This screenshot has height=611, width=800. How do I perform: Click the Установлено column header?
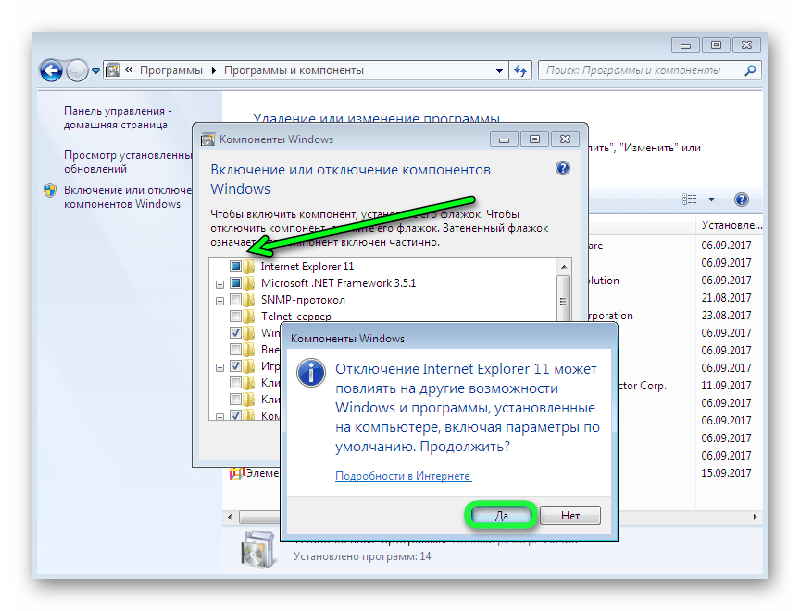(x=729, y=225)
